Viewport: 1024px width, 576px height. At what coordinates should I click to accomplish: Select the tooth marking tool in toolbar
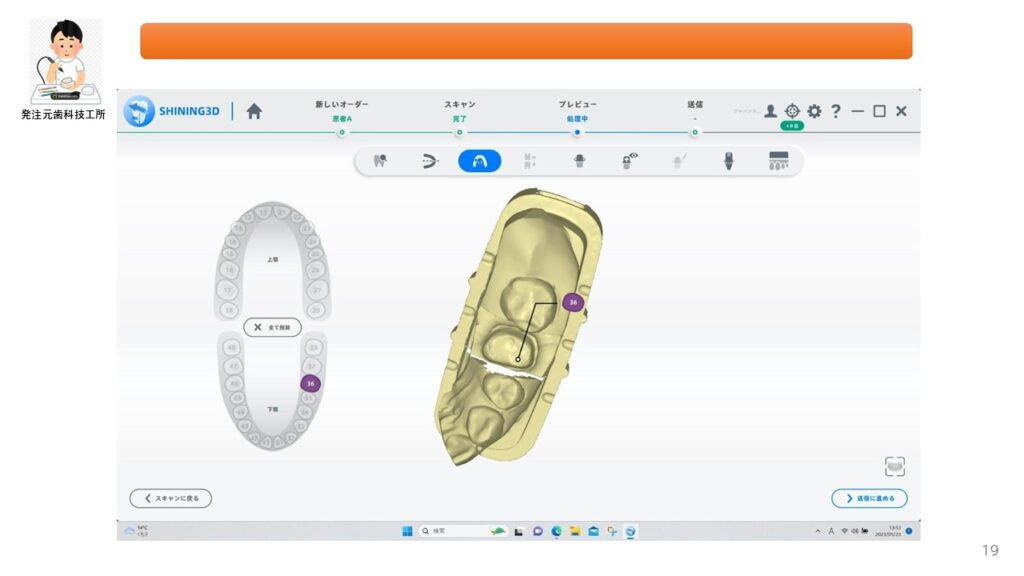click(380, 161)
